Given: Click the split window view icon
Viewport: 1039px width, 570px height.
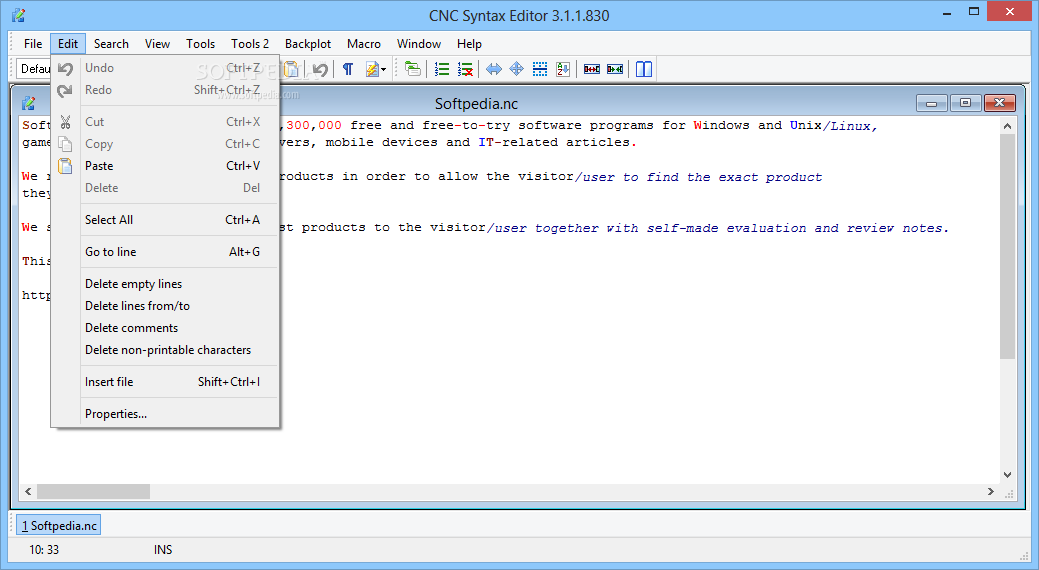Looking at the screenshot, I should coord(644,69).
